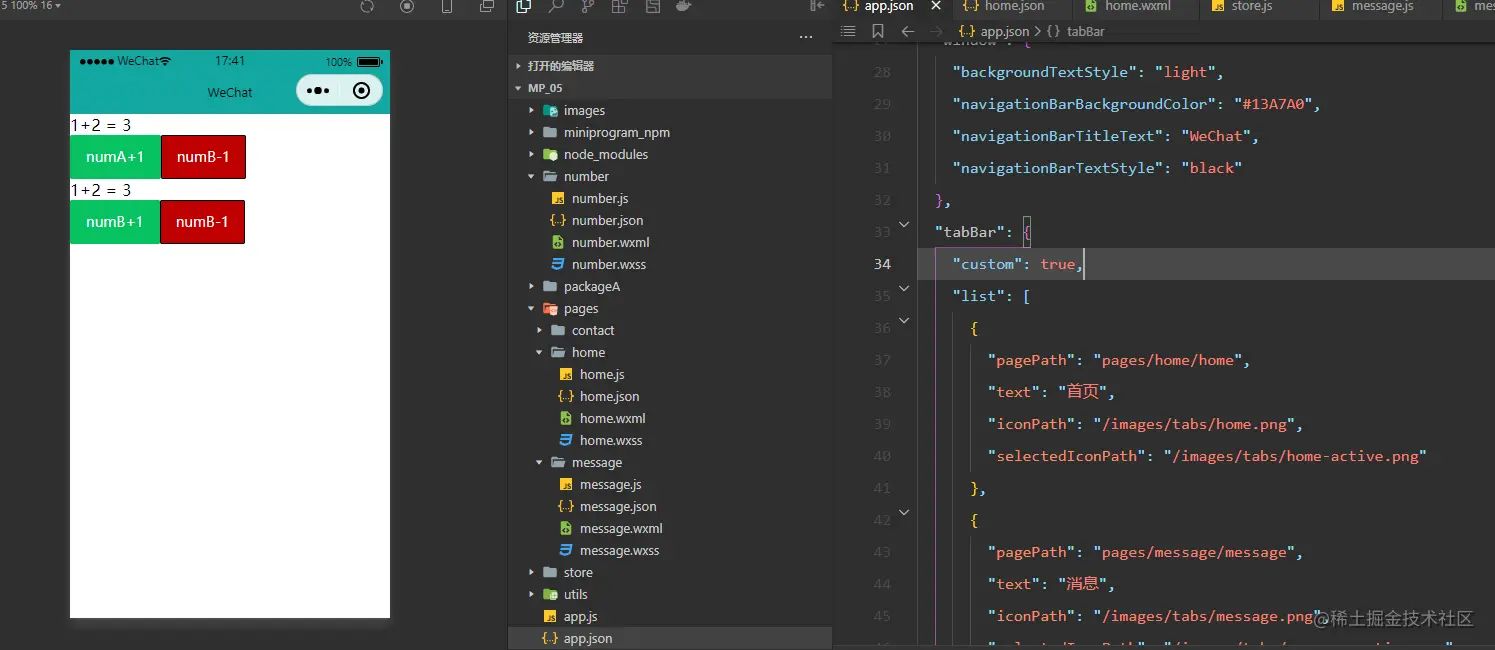Click the detach window icon in simulator toolbar
The image size is (1495, 650).
click(x=487, y=6)
